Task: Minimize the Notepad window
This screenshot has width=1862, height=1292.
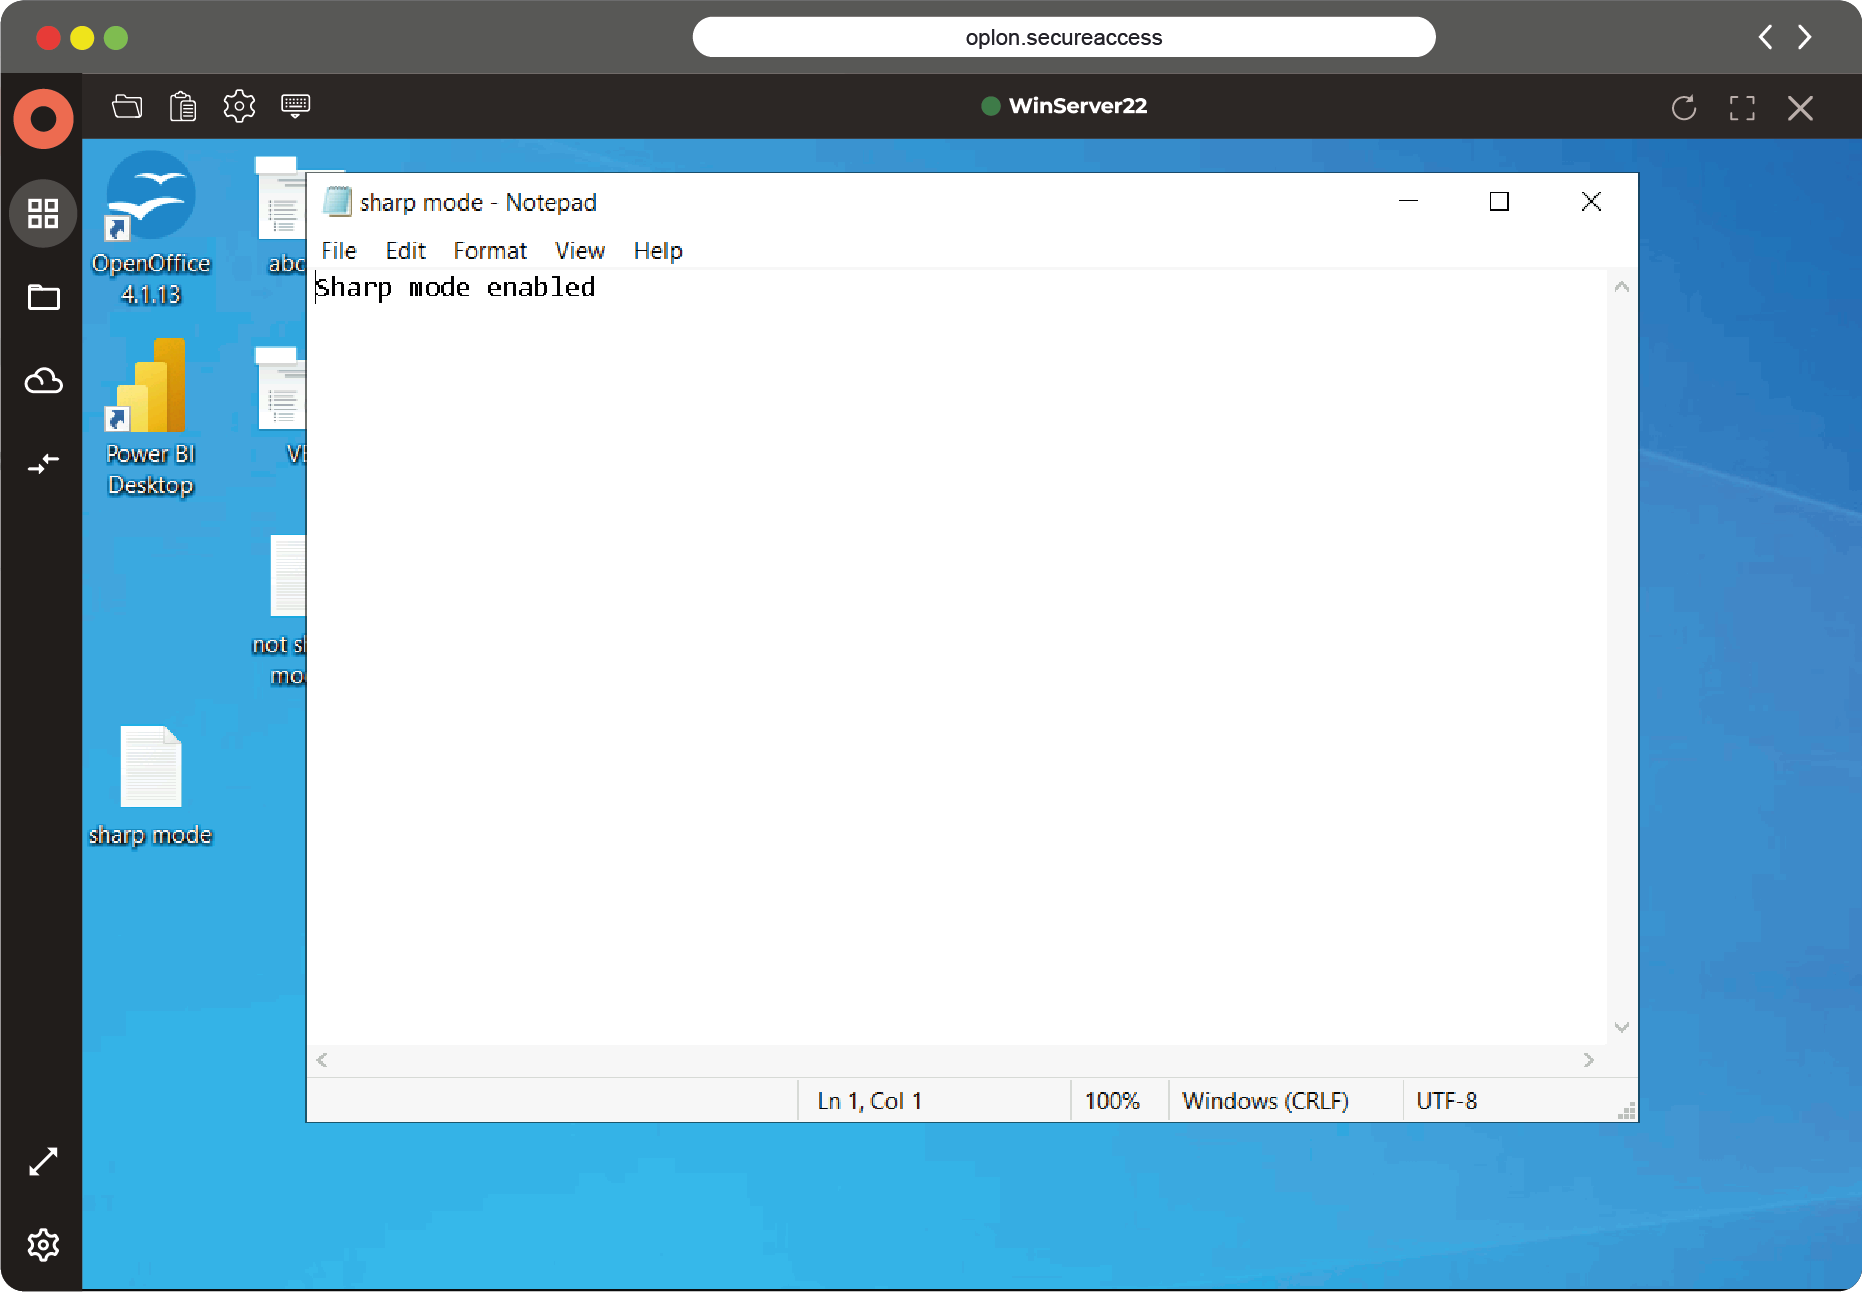Action: (x=1408, y=201)
